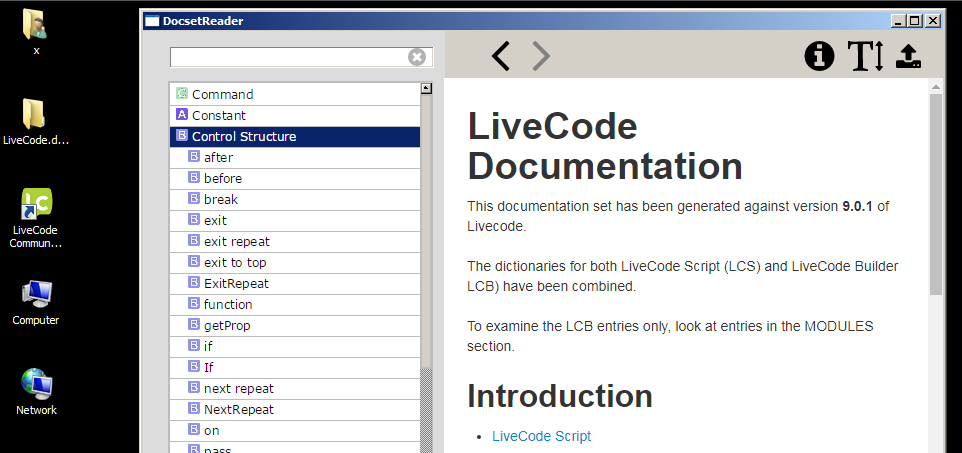Clear the search field with X icon
Screen dimensions: 962x453
point(417,57)
